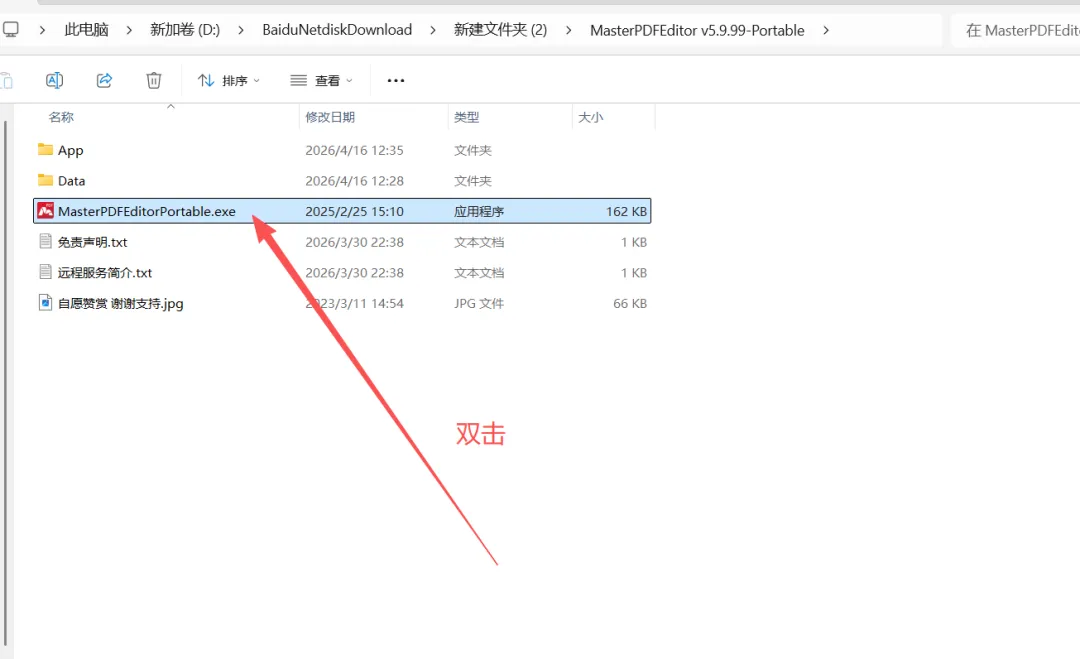Image resolution: width=1080 pixels, height=659 pixels.
Task: Select the App folder icon
Action: [45, 149]
